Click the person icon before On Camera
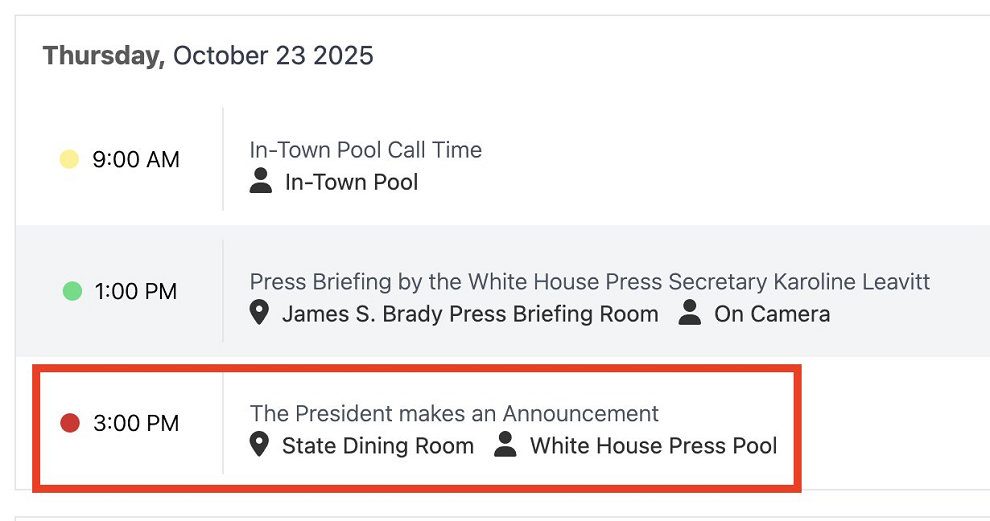This screenshot has height=521, width=990. point(690,313)
